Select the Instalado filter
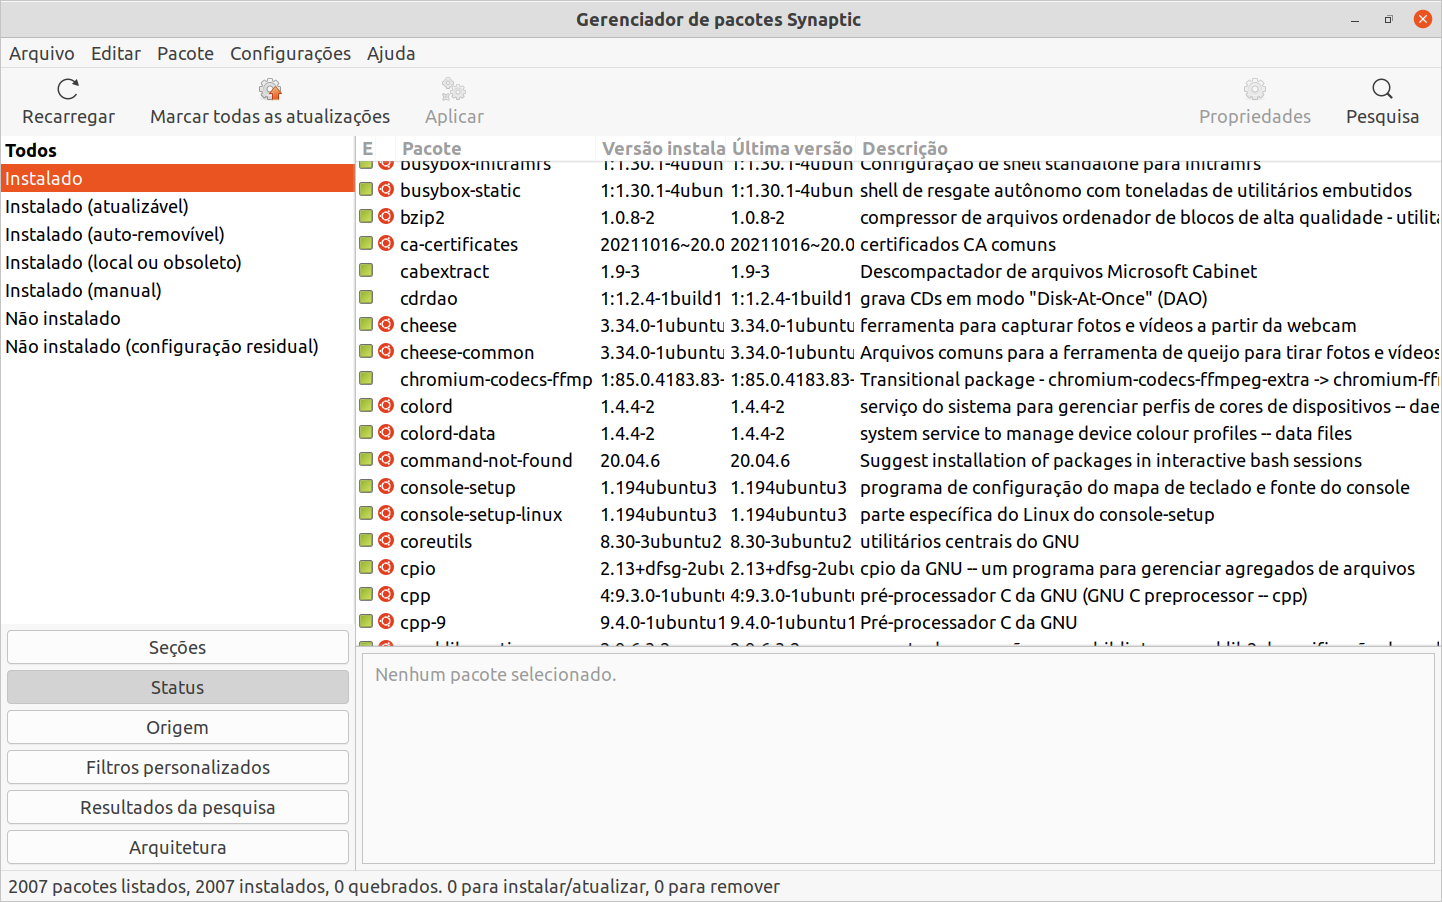 [178, 178]
